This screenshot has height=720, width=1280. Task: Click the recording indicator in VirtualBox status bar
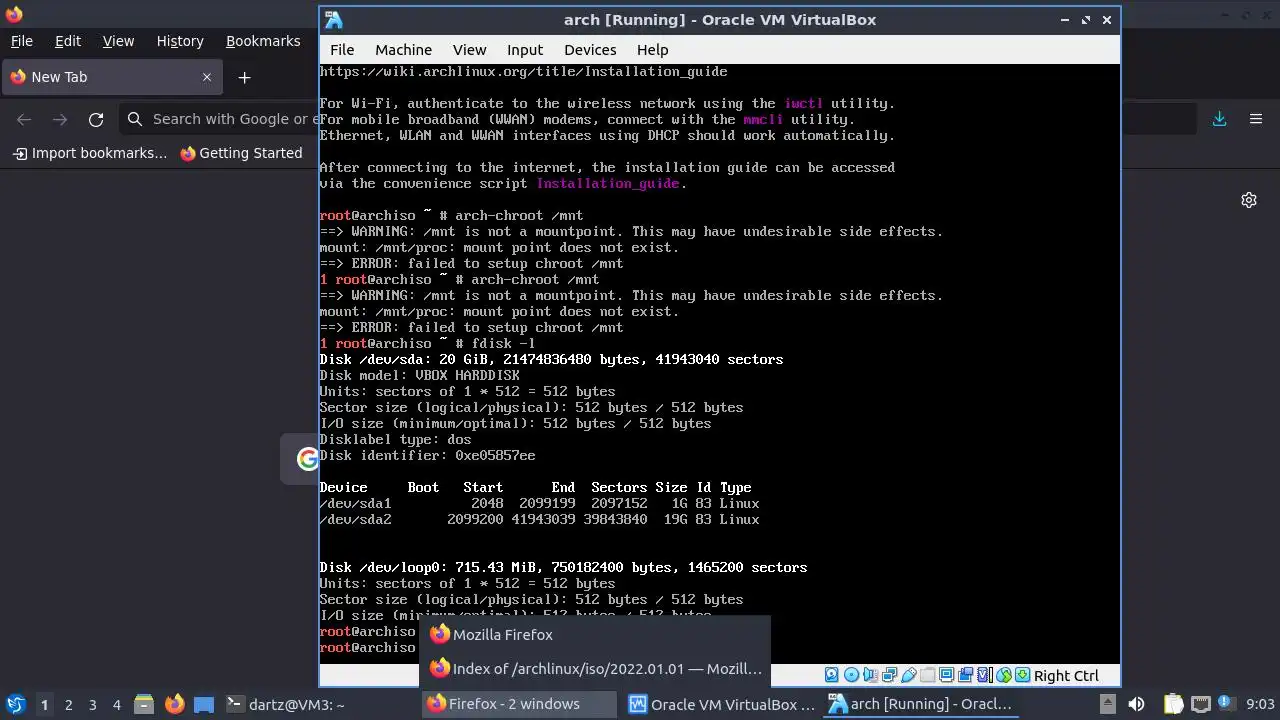[x=965, y=675]
